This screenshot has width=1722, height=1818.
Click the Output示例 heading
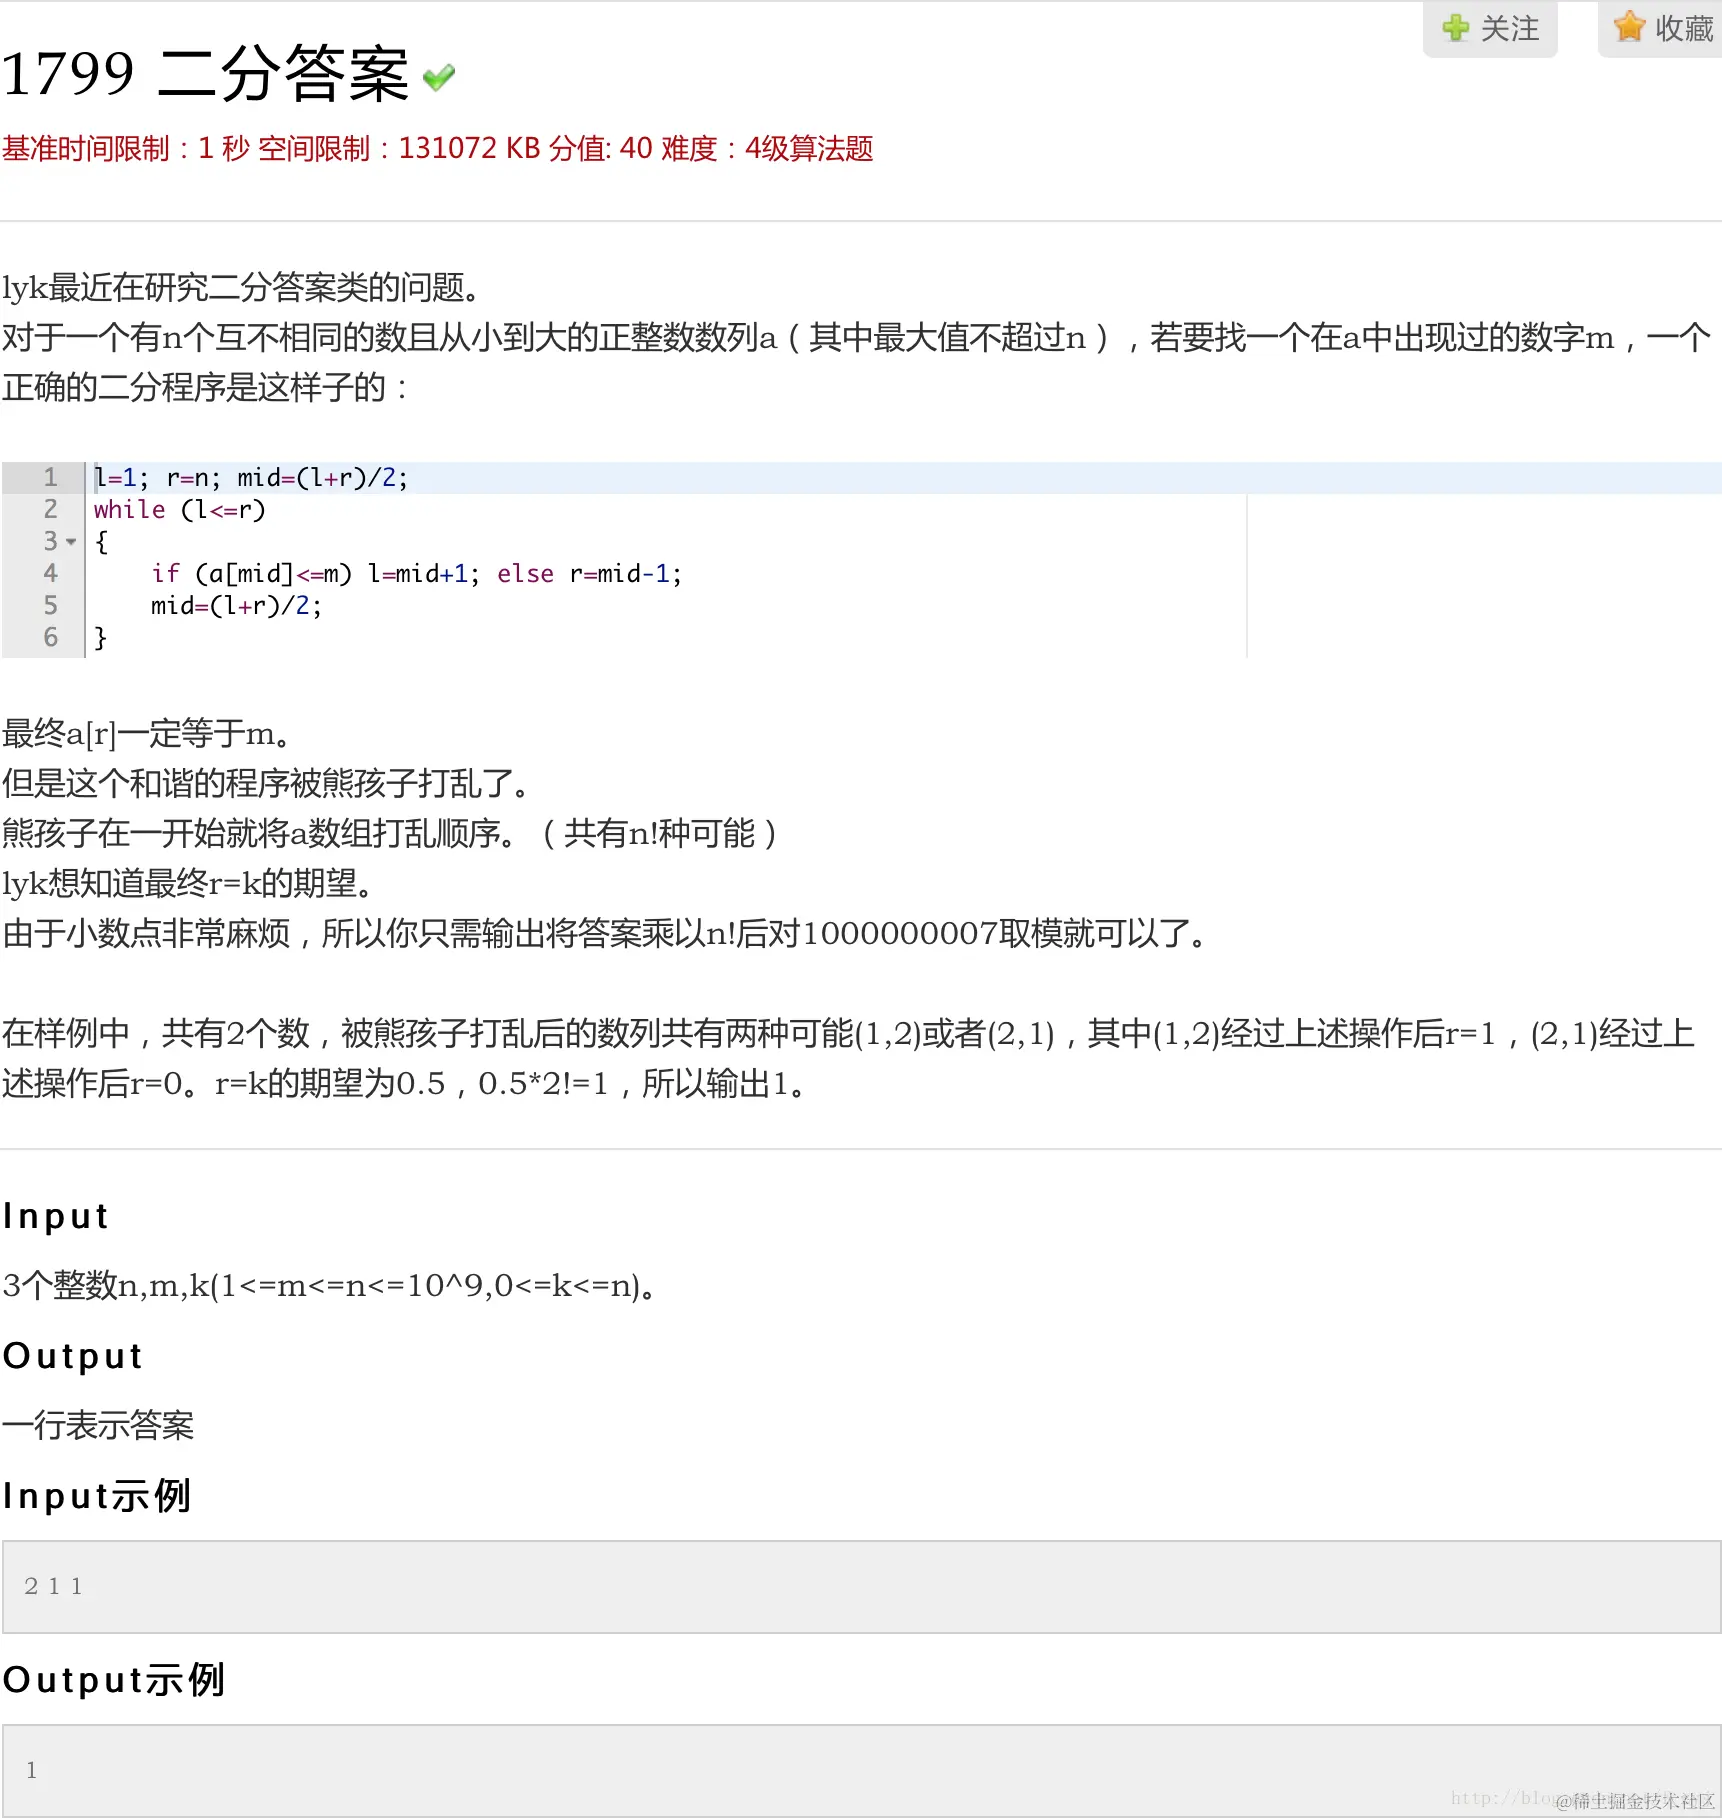114,1680
